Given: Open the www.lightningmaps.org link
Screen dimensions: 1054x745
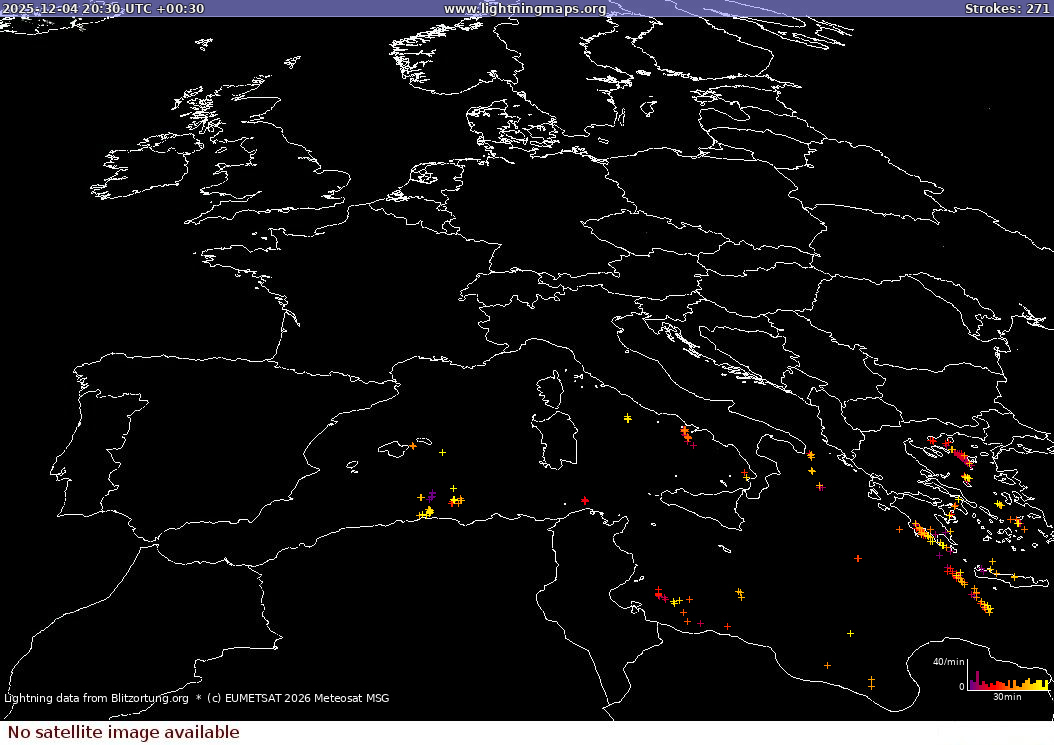Looking at the screenshot, I should [524, 9].
